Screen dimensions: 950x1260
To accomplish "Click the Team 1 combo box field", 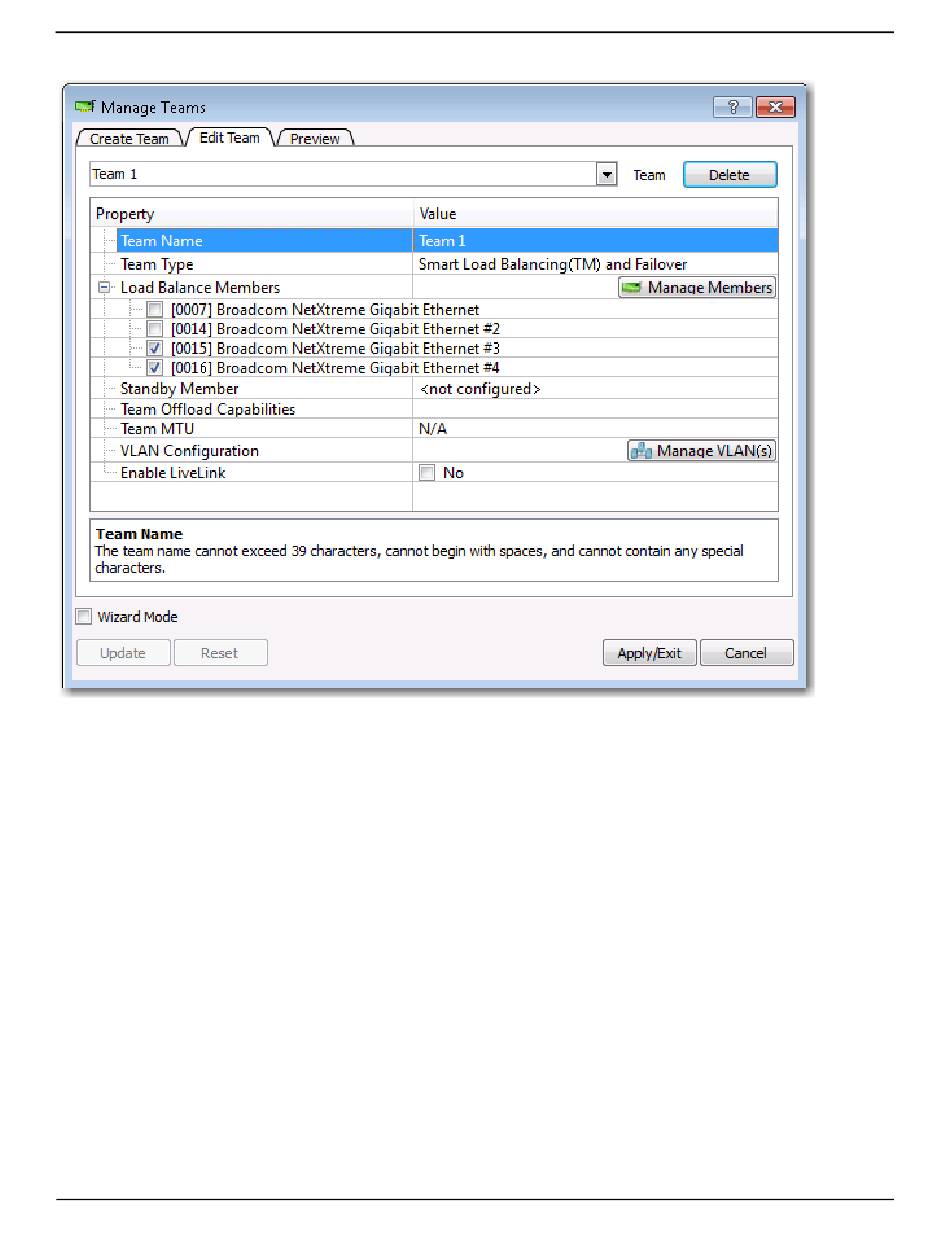I will click(x=353, y=174).
